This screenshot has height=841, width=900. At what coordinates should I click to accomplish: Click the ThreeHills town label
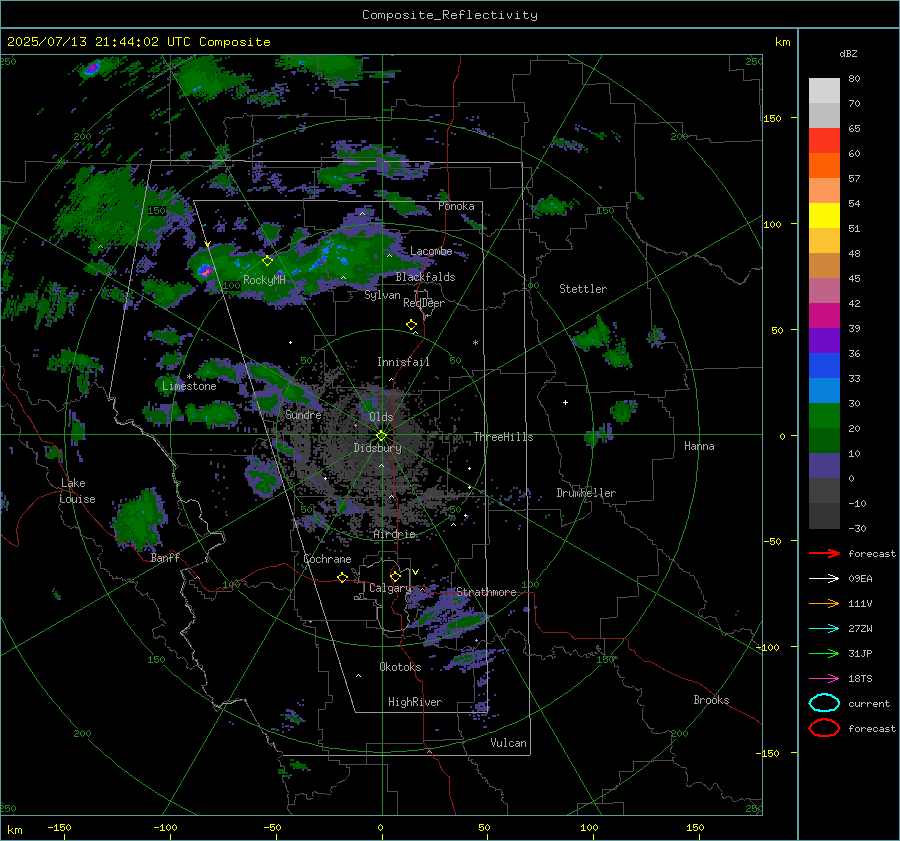click(x=503, y=437)
